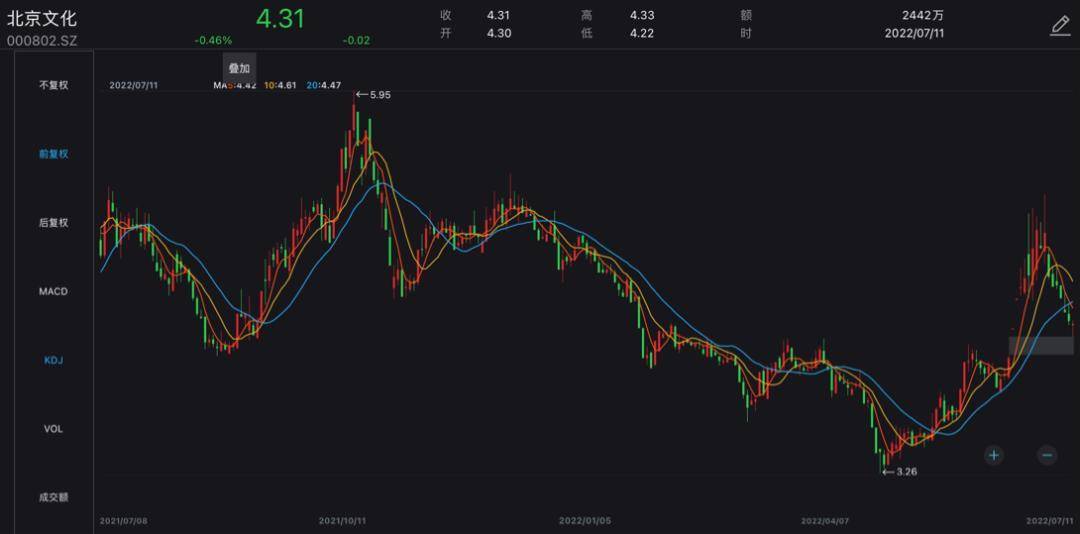
Task: Select 后复权 price adjustment mode
Action: click(x=54, y=223)
